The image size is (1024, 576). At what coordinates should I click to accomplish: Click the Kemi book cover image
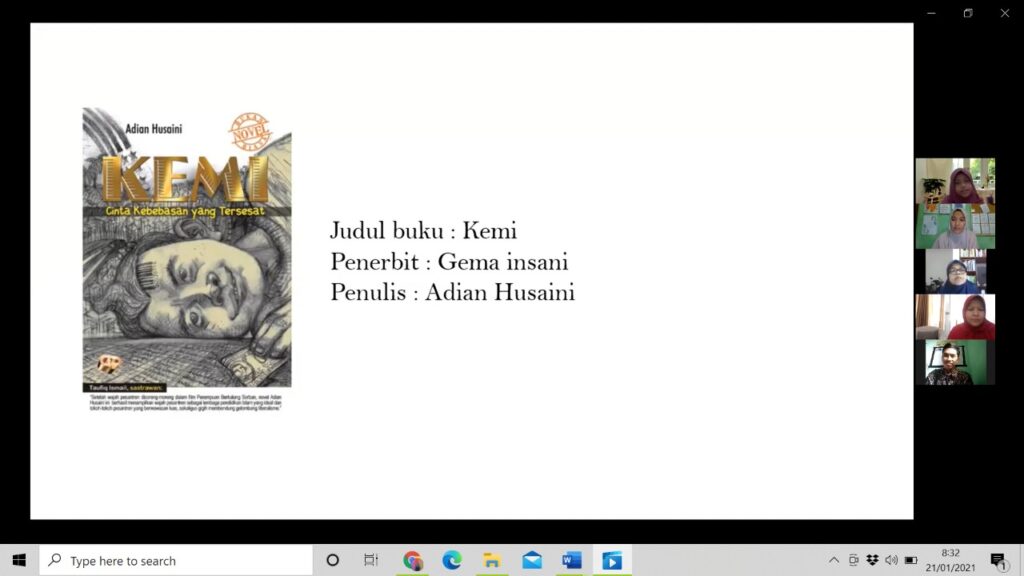pyautogui.click(x=187, y=260)
